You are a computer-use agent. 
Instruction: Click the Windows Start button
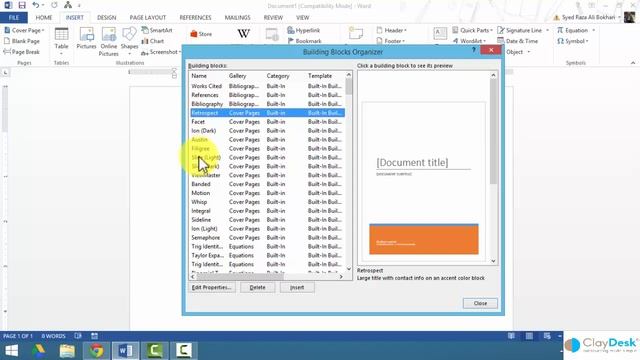11,351
